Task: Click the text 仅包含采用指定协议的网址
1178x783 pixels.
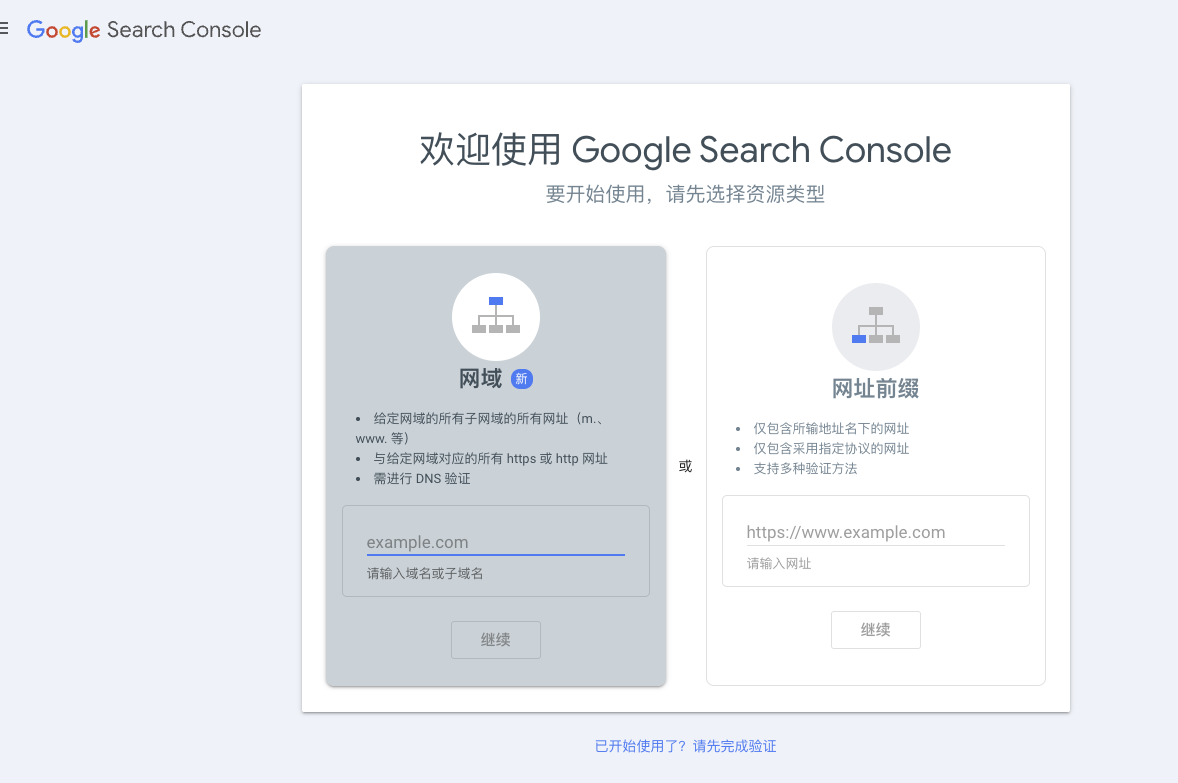Action: click(832, 449)
